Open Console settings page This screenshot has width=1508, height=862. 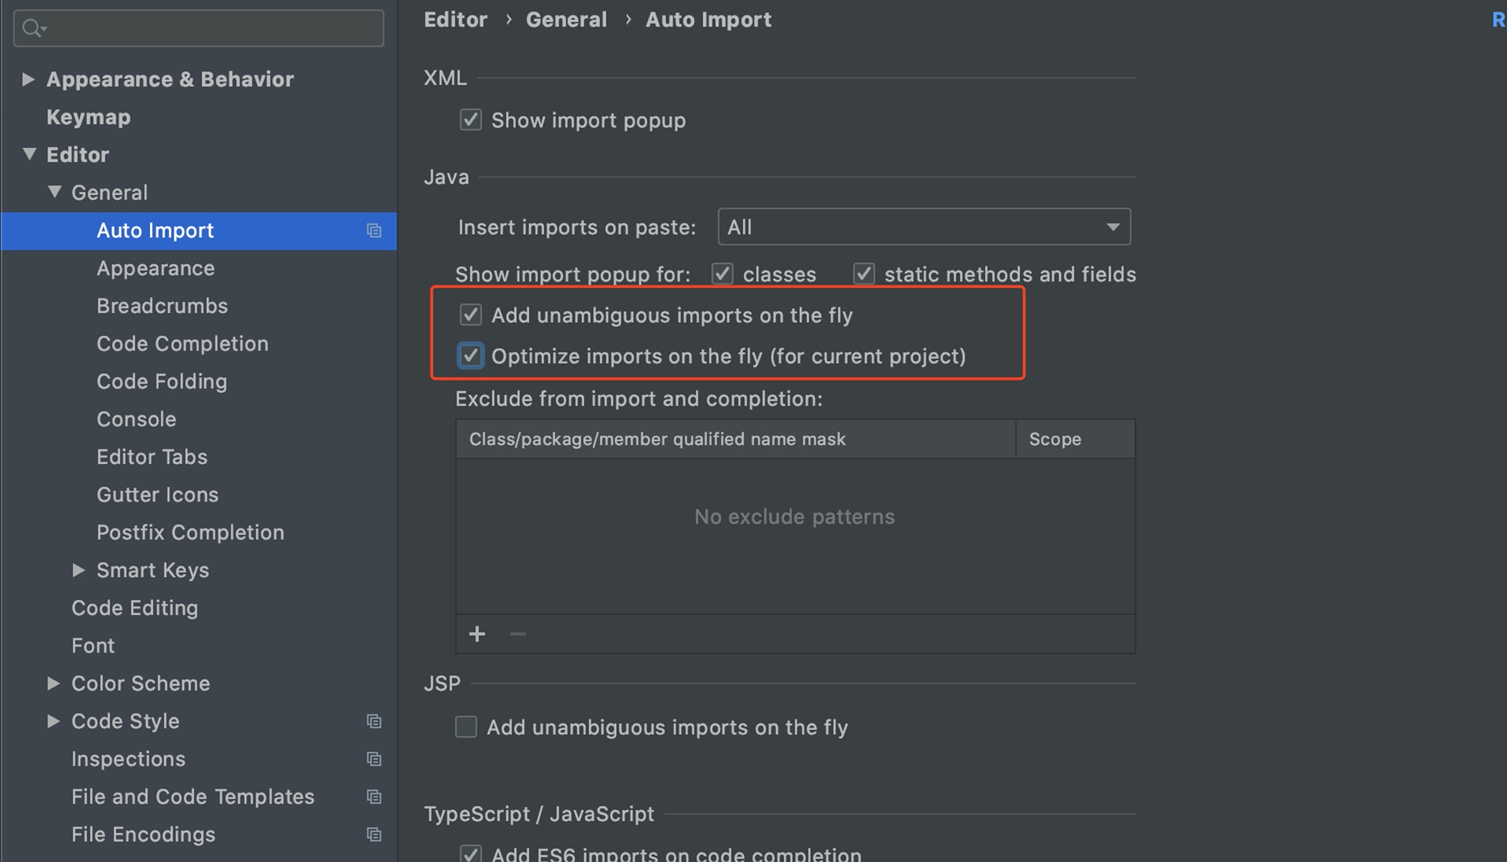point(136,419)
